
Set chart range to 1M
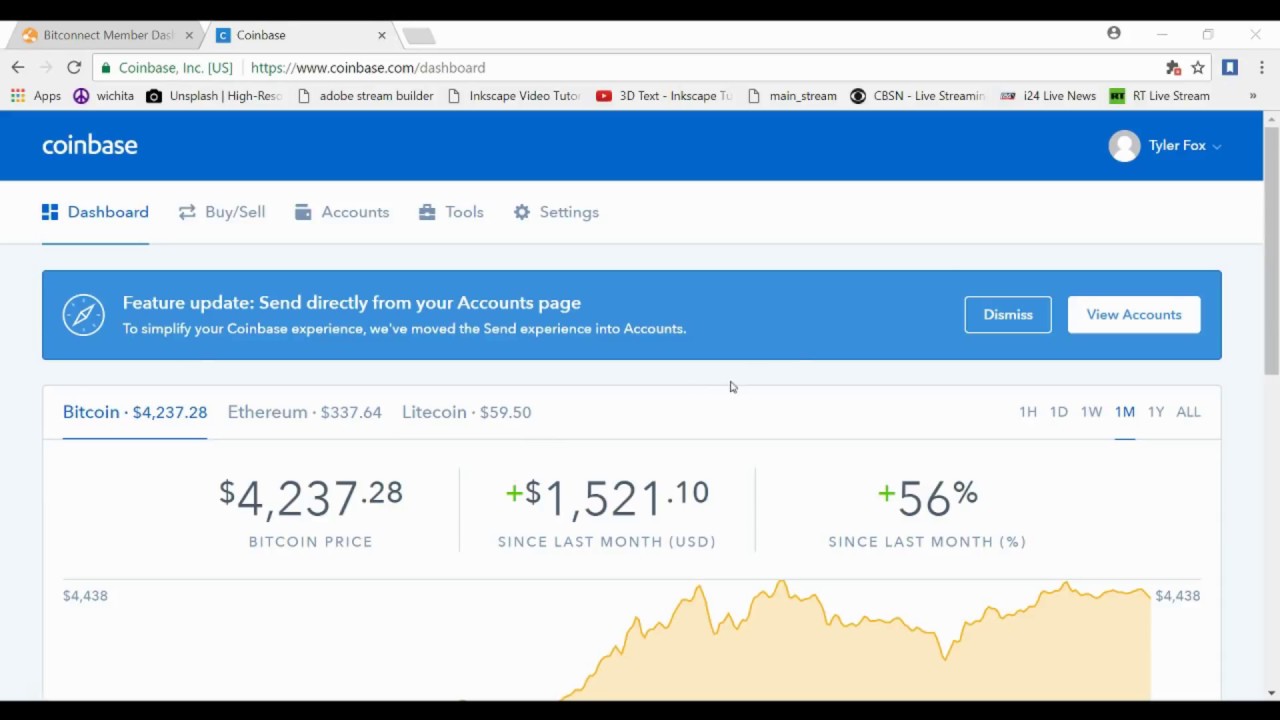(x=1125, y=412)
